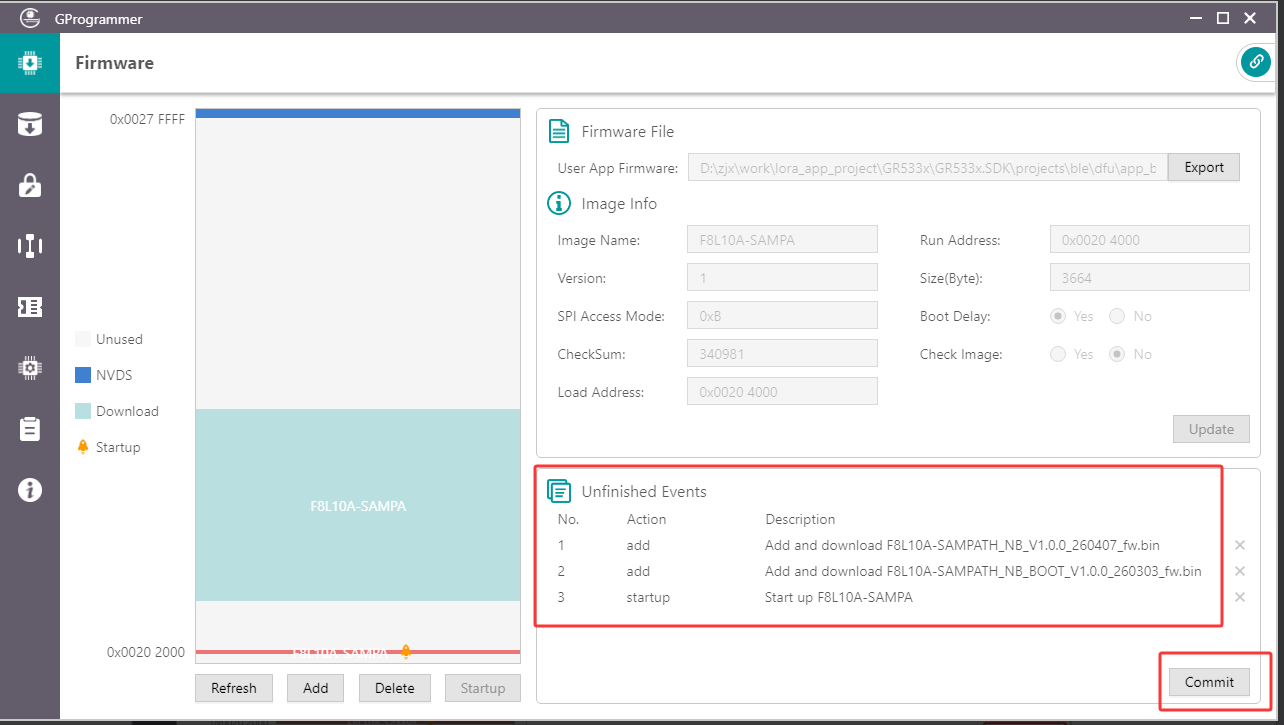Select No for Boot Delay
Screen dimensions: 1284x725
pyautogui.click(x=1118, y=317)
